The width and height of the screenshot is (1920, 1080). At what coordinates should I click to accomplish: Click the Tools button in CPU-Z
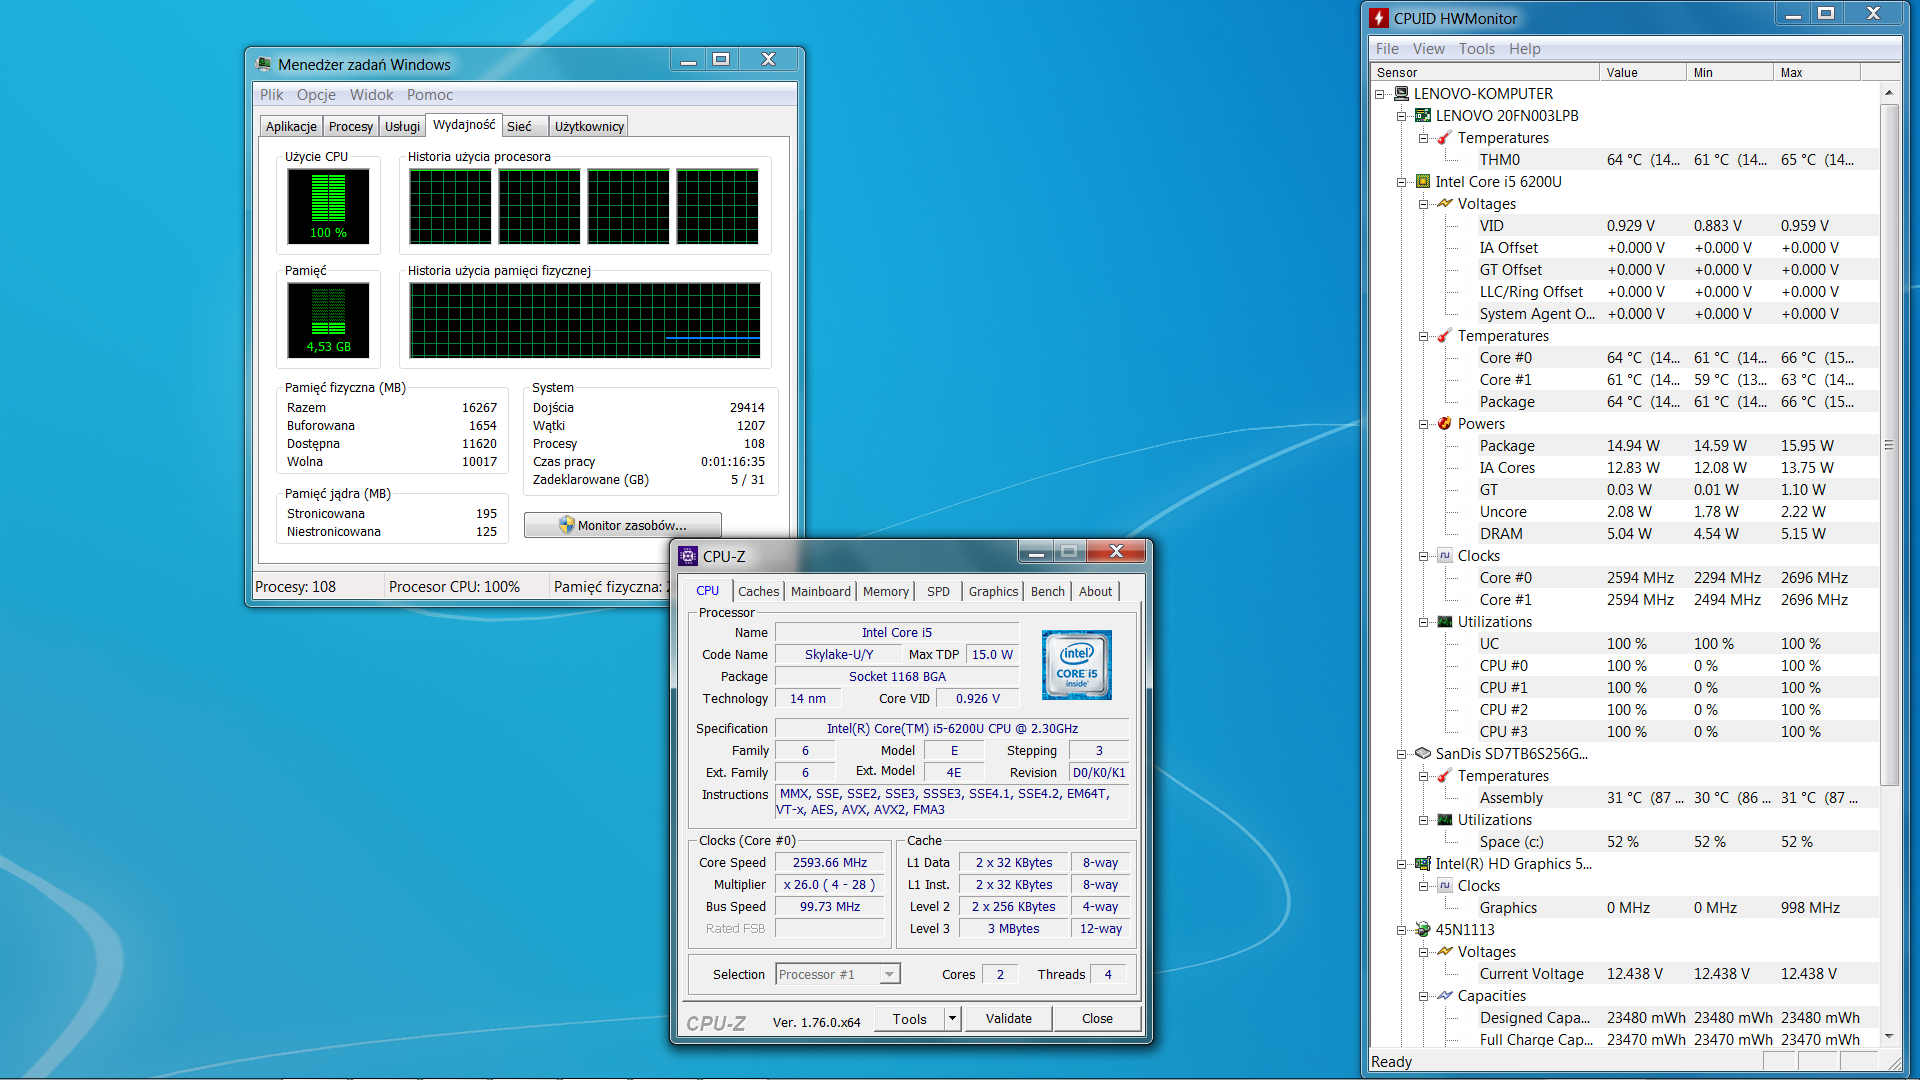point(910,1019)
